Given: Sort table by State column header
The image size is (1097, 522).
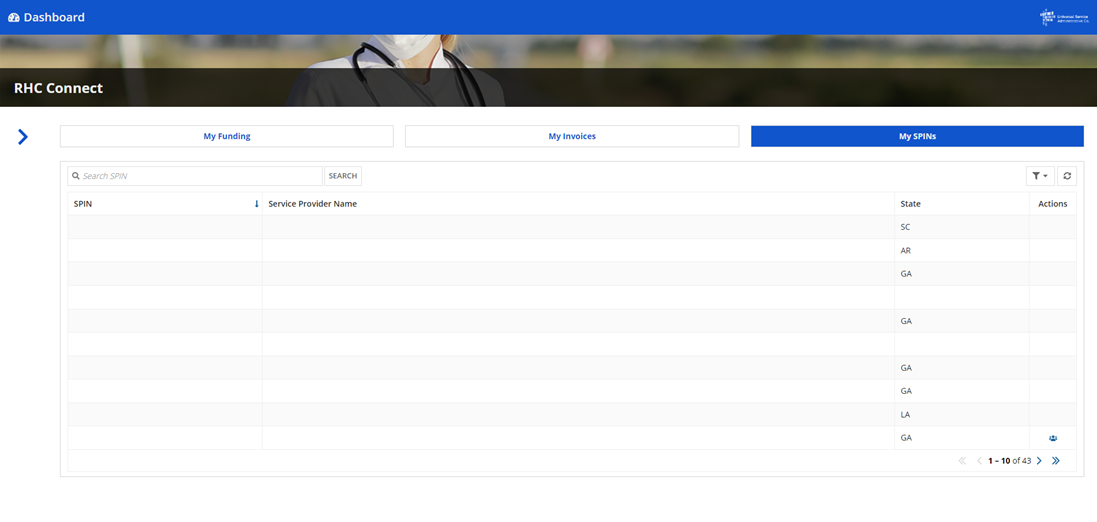Looking at the screenshot, I should click(x=910, y=204).
